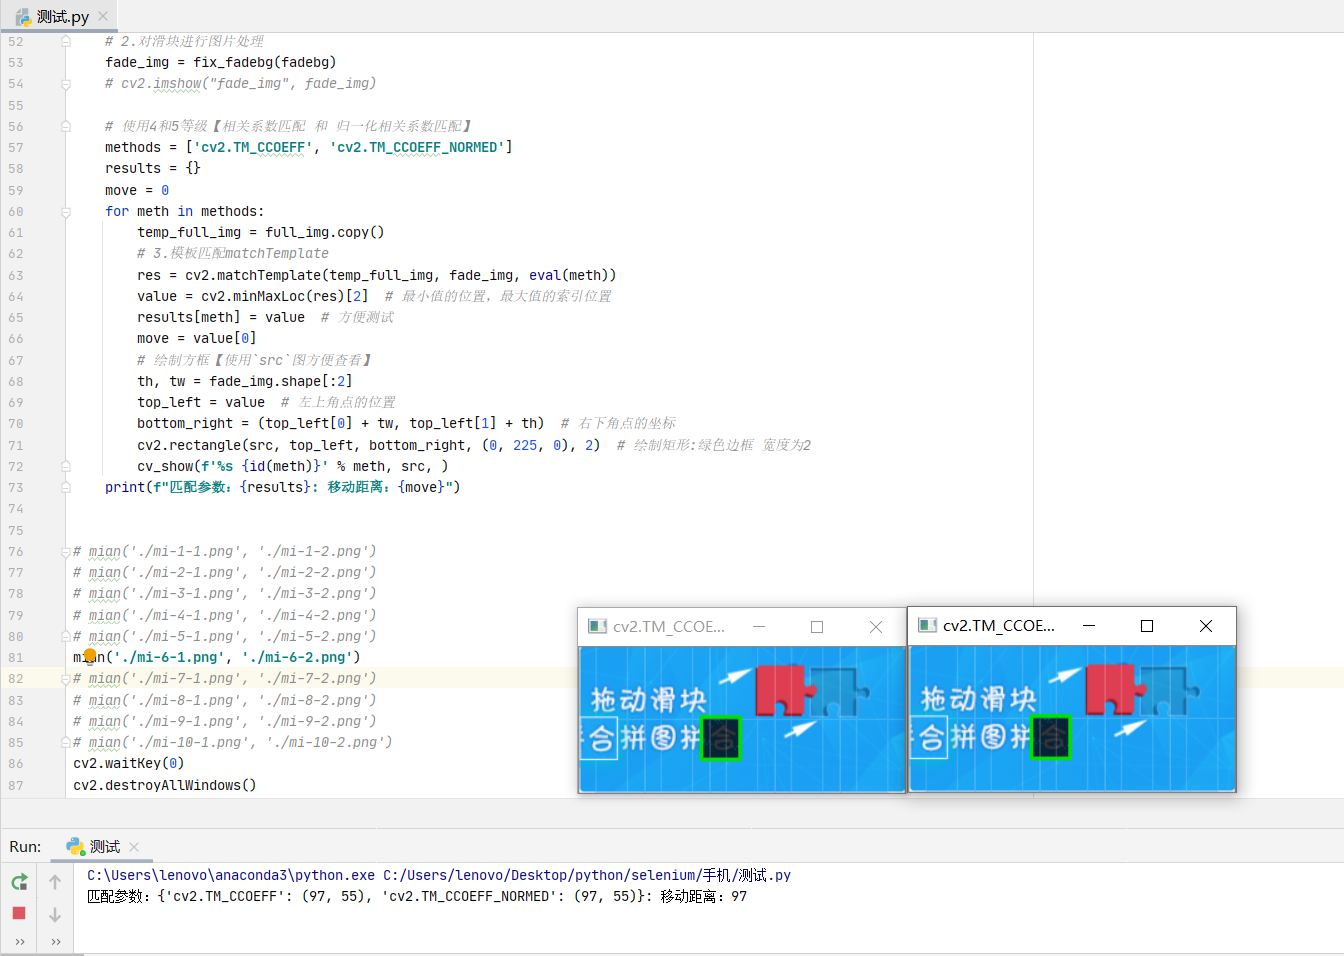Click fix_fadebg(fadebg) on line 53

click(x=264, y=62)
